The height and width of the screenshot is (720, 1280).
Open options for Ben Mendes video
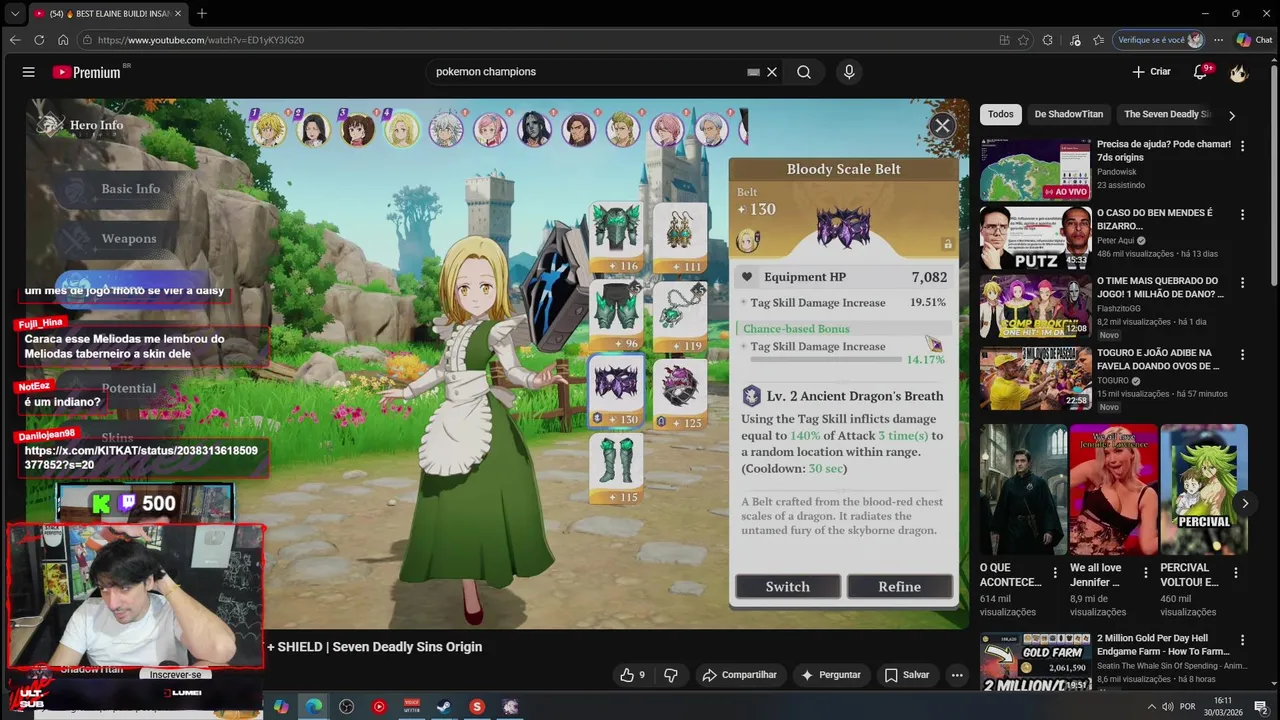click(x=1243, y=215)
